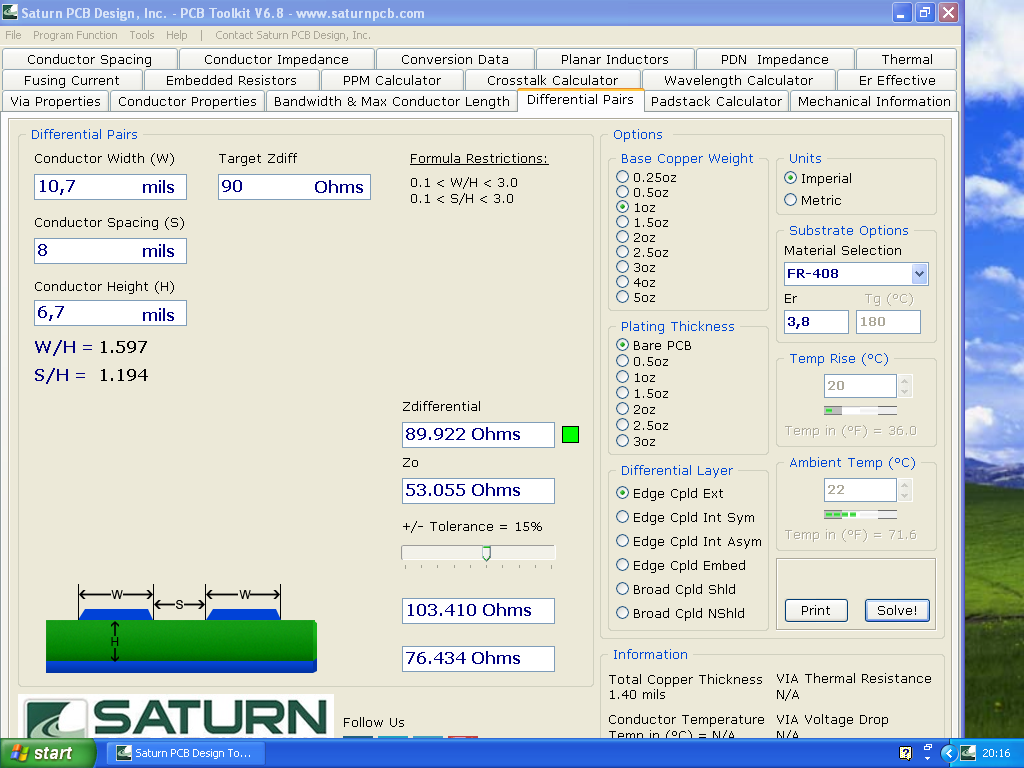The height and width of the screenshot is (768, 1024).
Task: Click the Saturn logo image
Action: [x=176, y=716]
